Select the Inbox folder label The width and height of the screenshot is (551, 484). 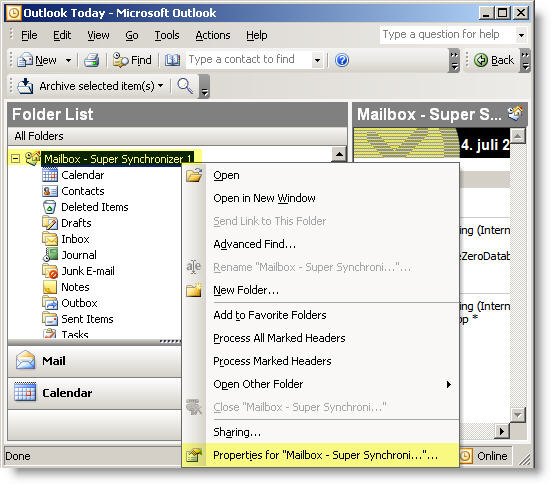75,239
